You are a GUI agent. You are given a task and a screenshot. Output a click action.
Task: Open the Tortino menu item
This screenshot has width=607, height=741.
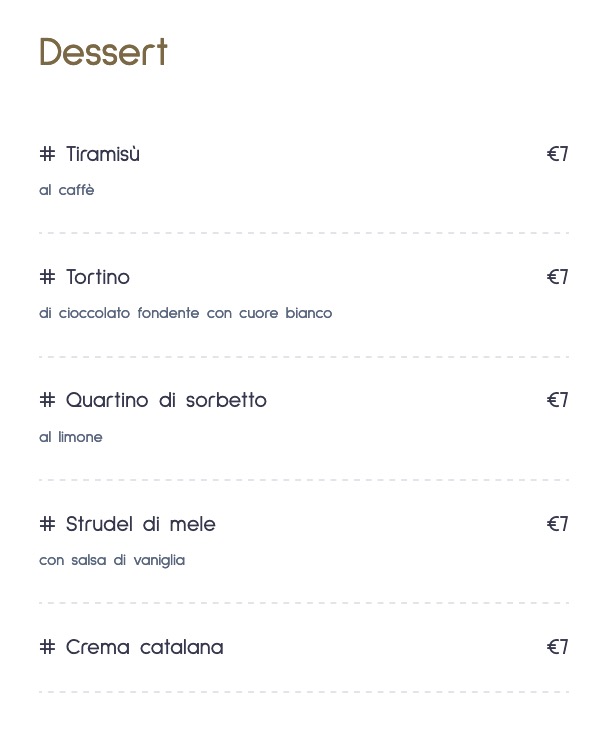(x=97, y=277)
